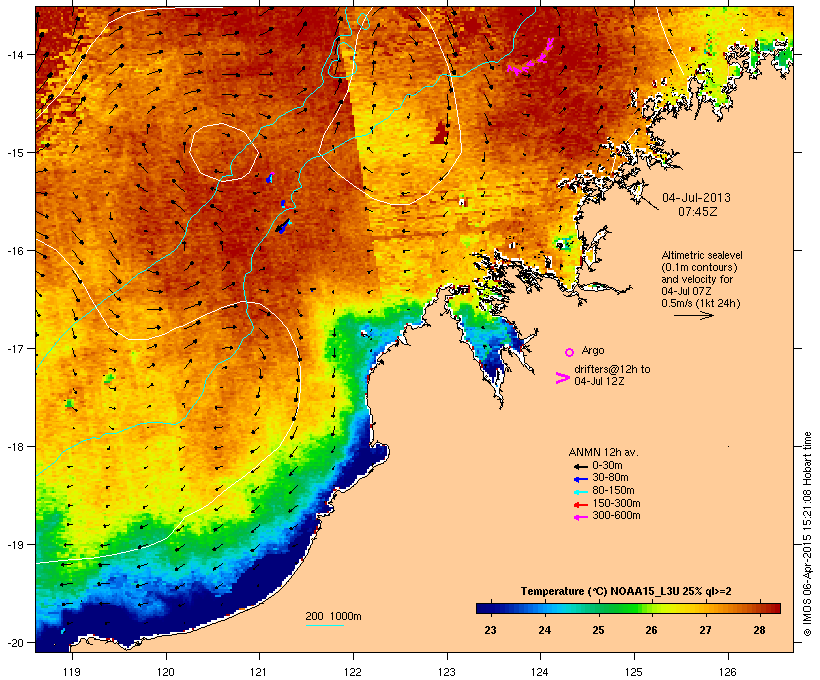Click the '0-30m' depth label
This screenshot has width=820, height=680.
607,466
